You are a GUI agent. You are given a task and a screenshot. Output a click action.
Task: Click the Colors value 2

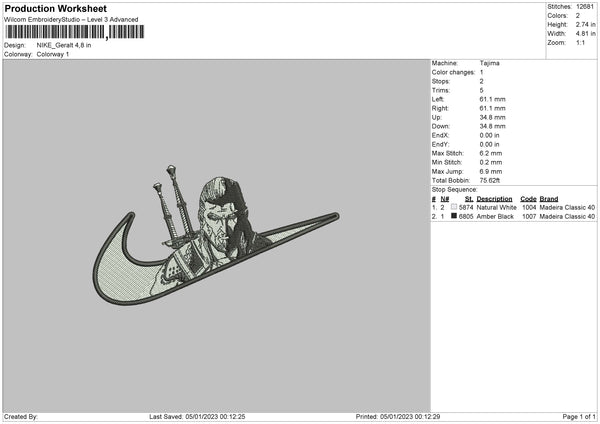click(578, 16)
